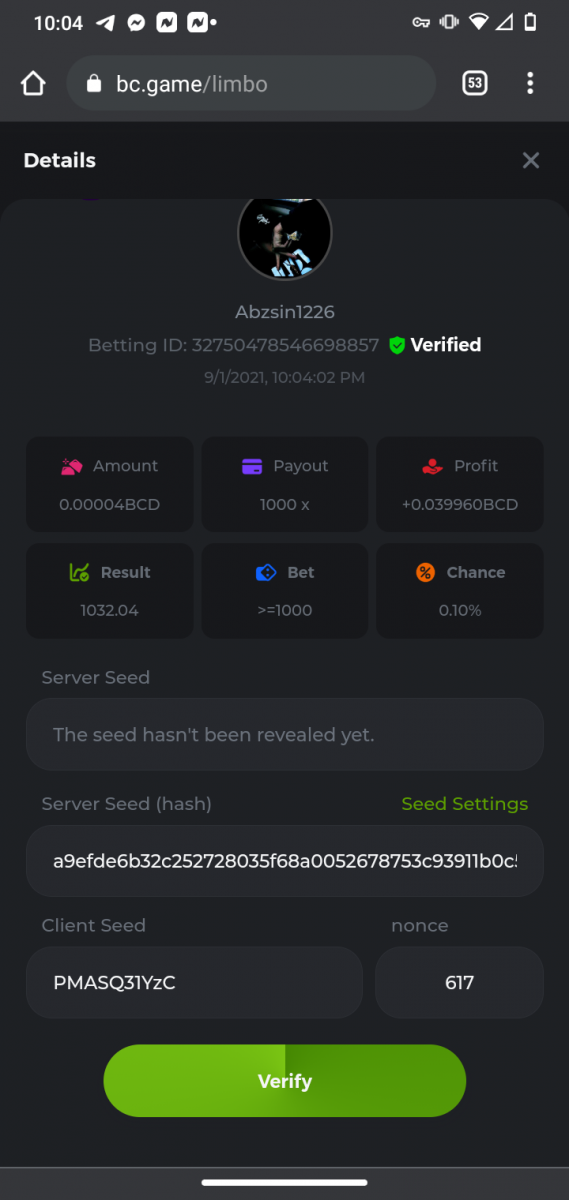Tap the red Profit icon
This screenshot has width=569, height=1200.
pos(432,466)
